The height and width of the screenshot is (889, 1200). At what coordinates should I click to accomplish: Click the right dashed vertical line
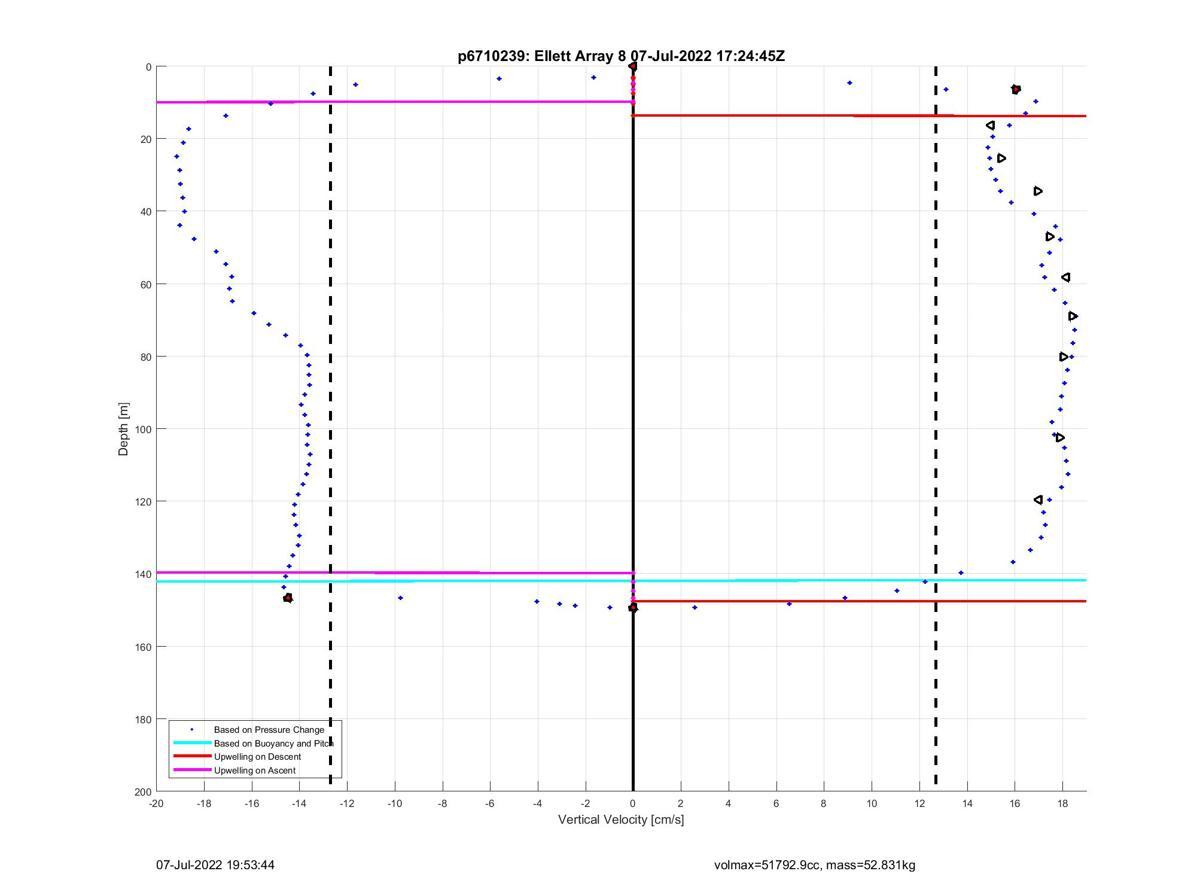[936, 429]
